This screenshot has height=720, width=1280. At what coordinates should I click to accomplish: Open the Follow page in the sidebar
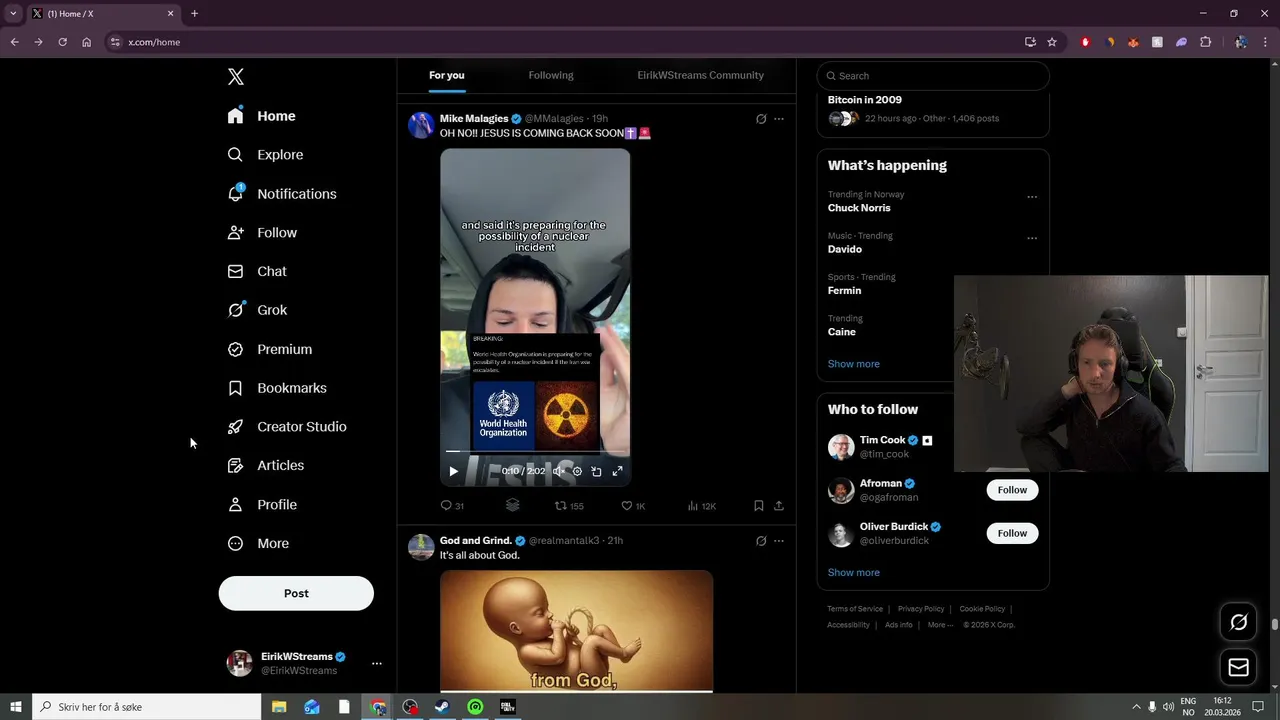262,233
